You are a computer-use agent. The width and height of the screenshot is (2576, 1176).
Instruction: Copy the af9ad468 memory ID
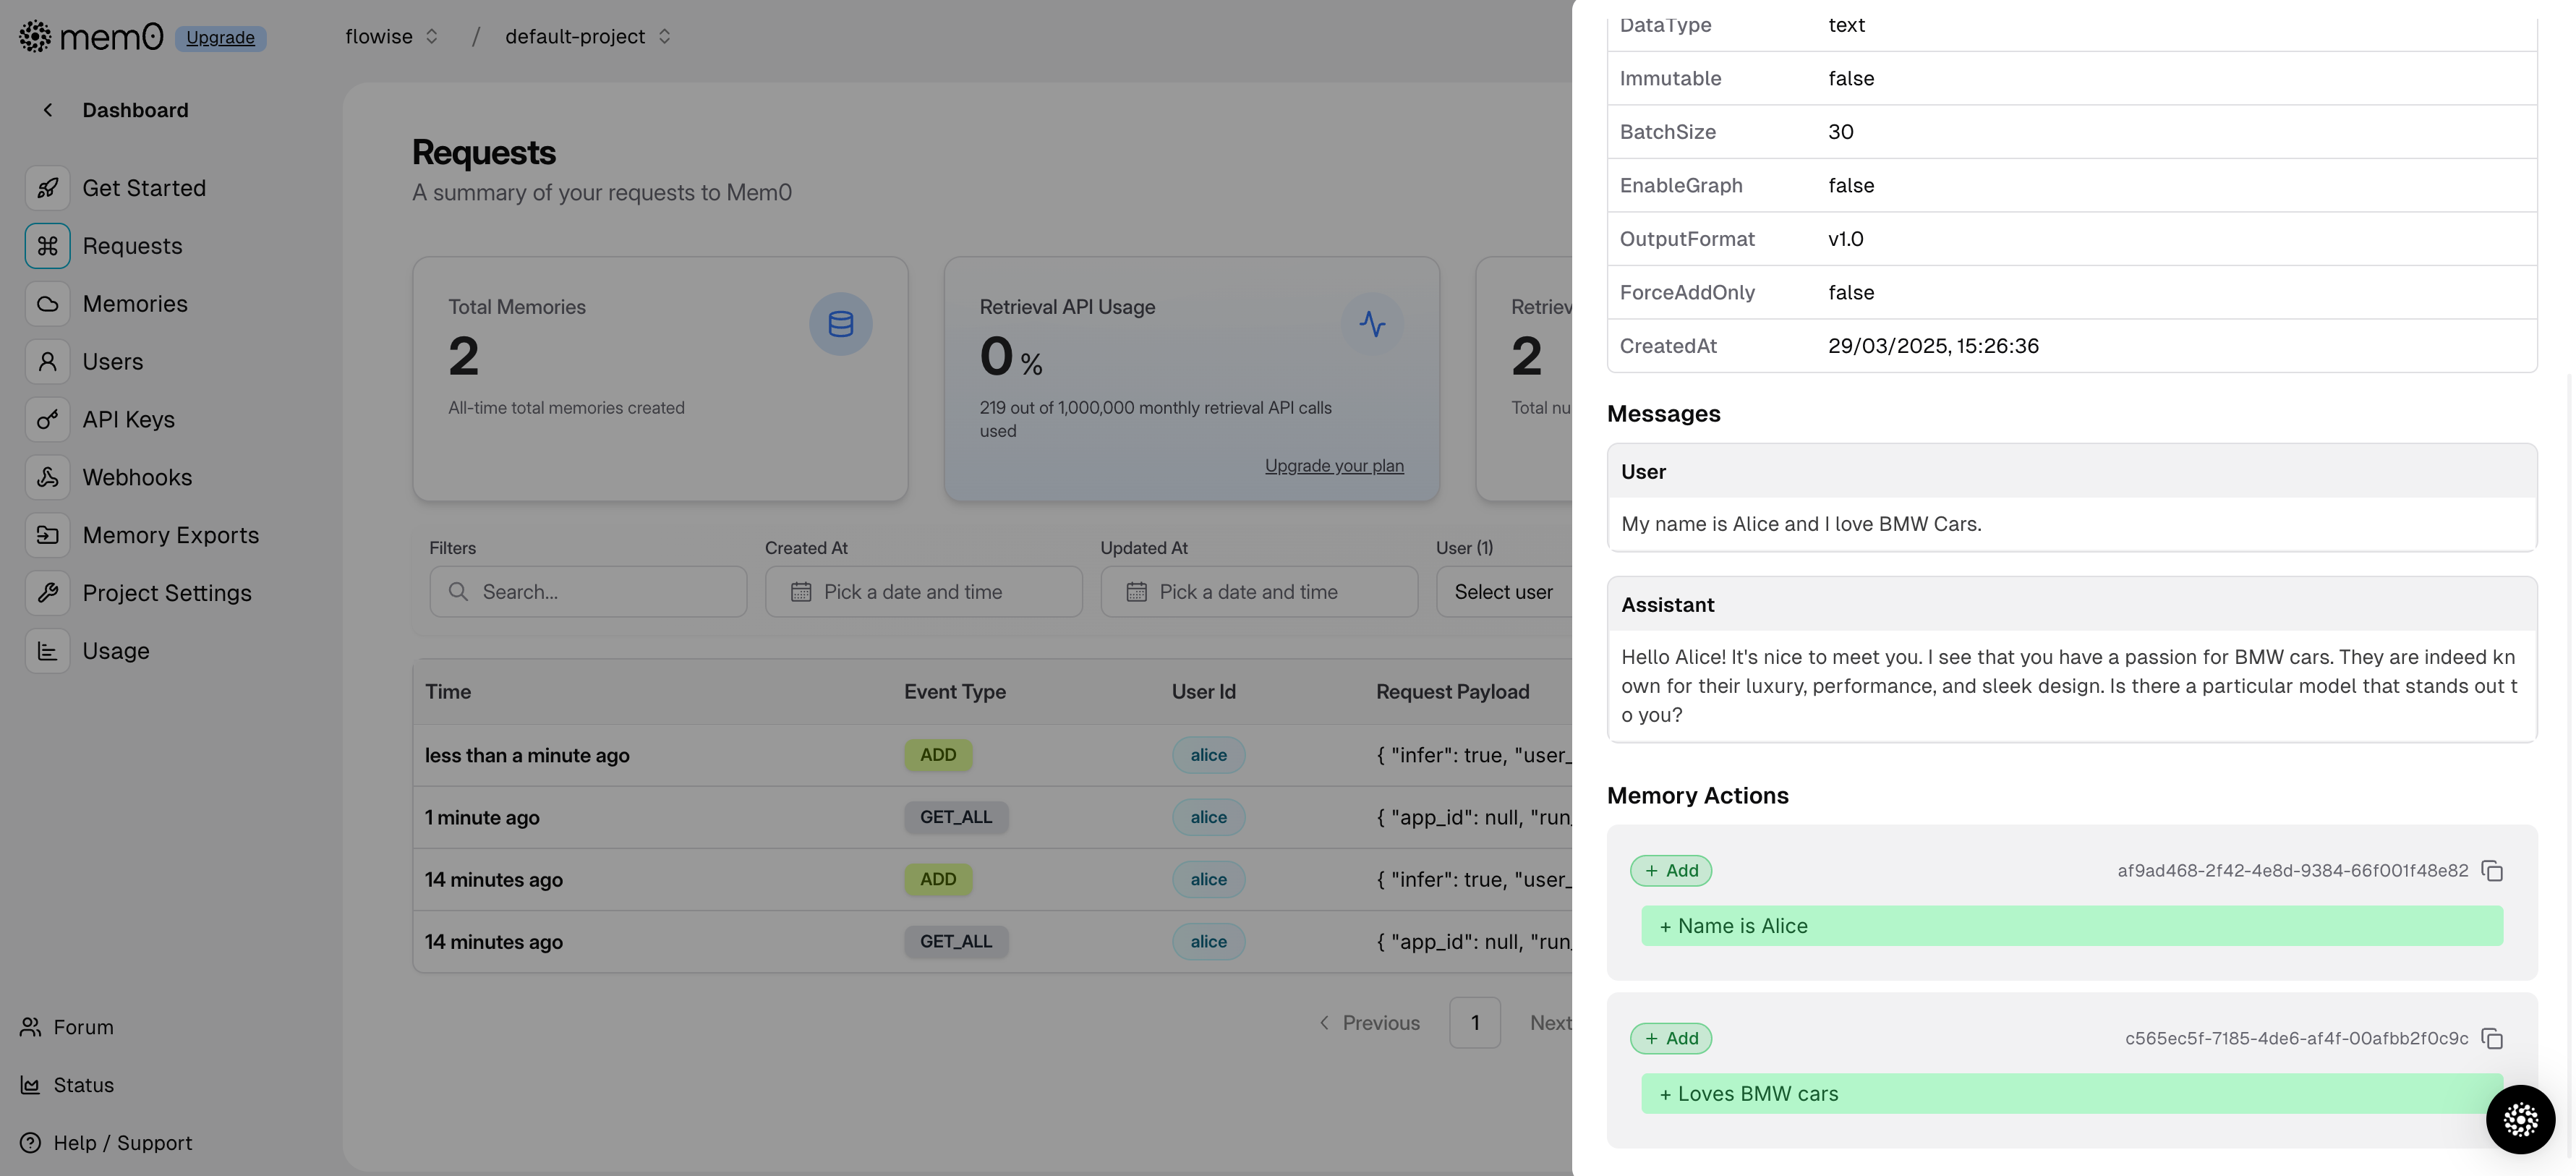point(2492,871)
